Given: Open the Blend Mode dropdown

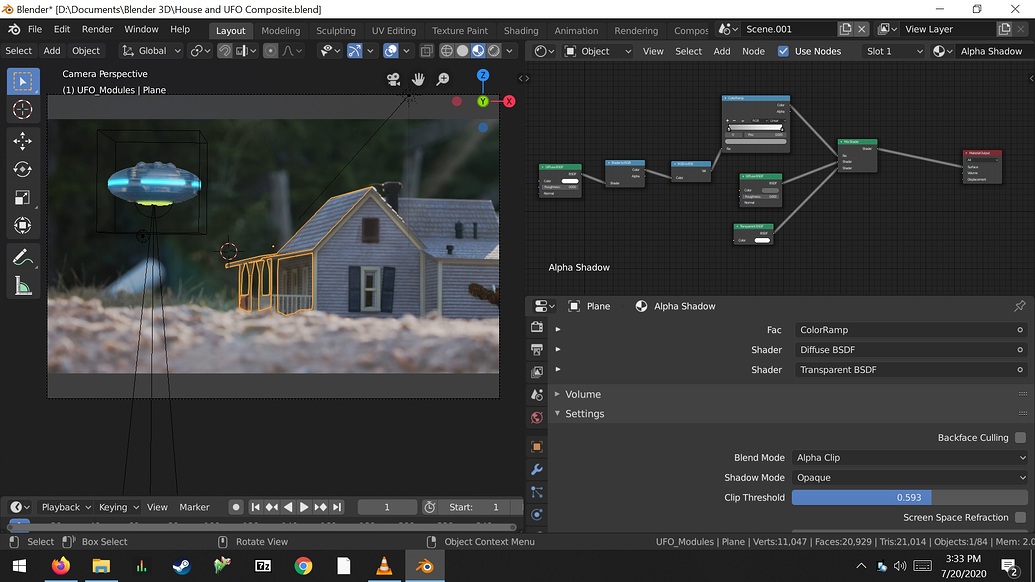Looking at the screenshot, I should (x=910, y=457).
